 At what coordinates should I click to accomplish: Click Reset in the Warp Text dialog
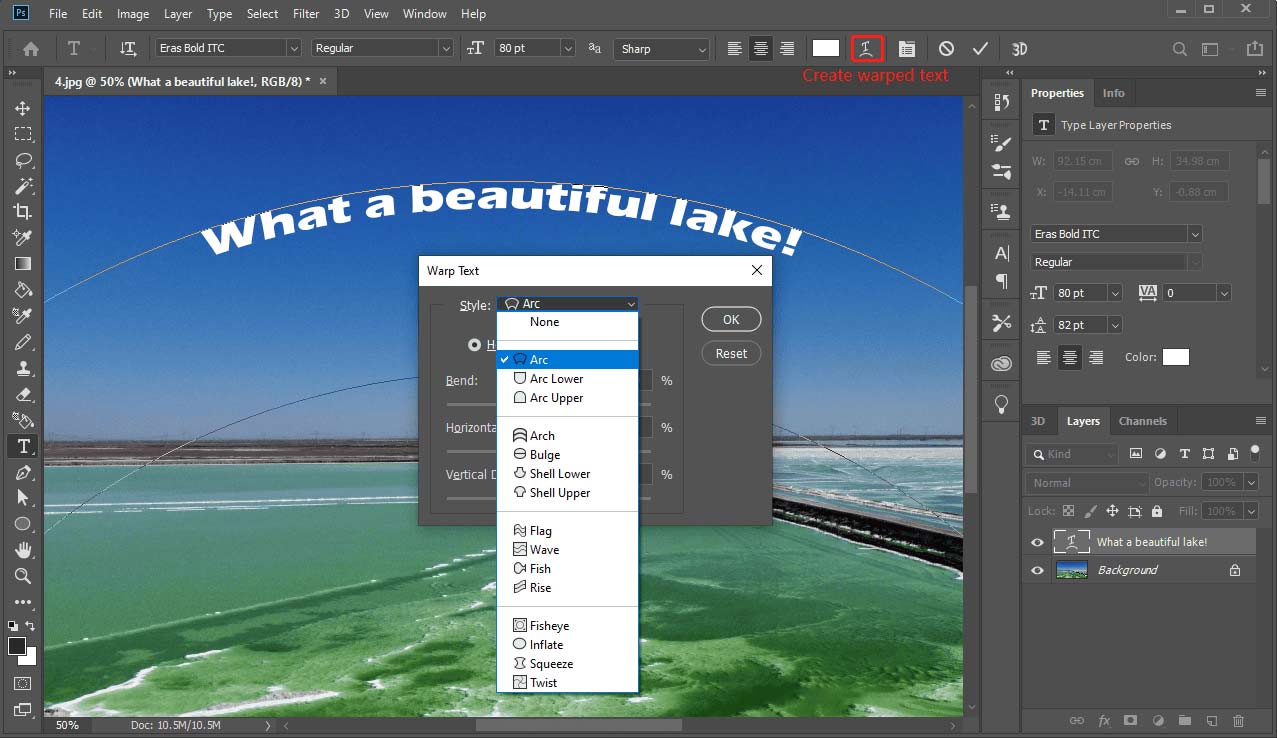coord(730,352)
